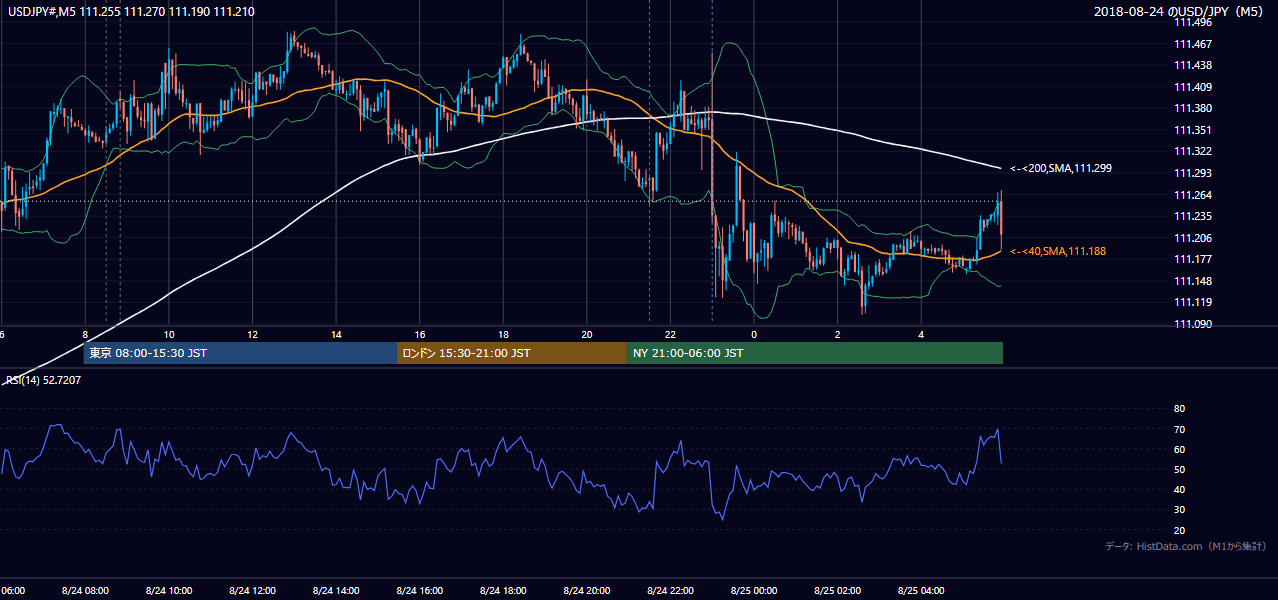Click hour marker 22 under the price chart

[x=670, y=335]
